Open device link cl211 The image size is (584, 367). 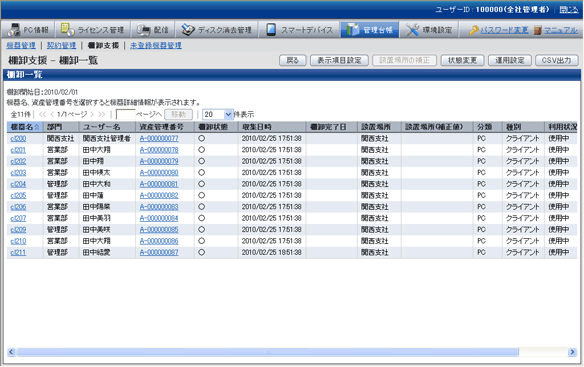click(x=18, y=253)
